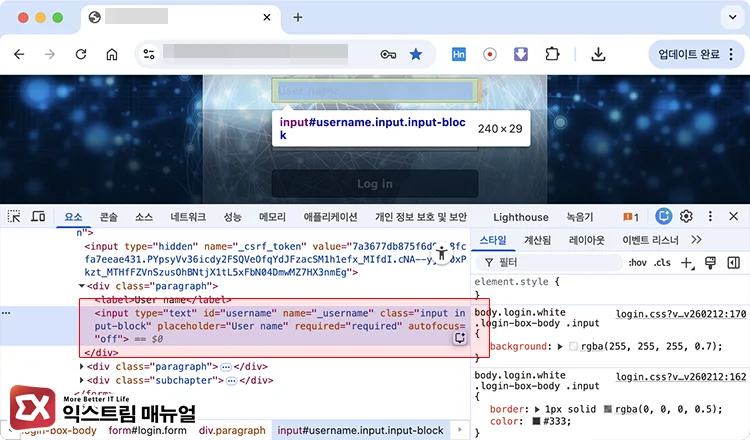Go back with the browser back arrow
This screenshot has height=440, width=750.
coord(19,55)
